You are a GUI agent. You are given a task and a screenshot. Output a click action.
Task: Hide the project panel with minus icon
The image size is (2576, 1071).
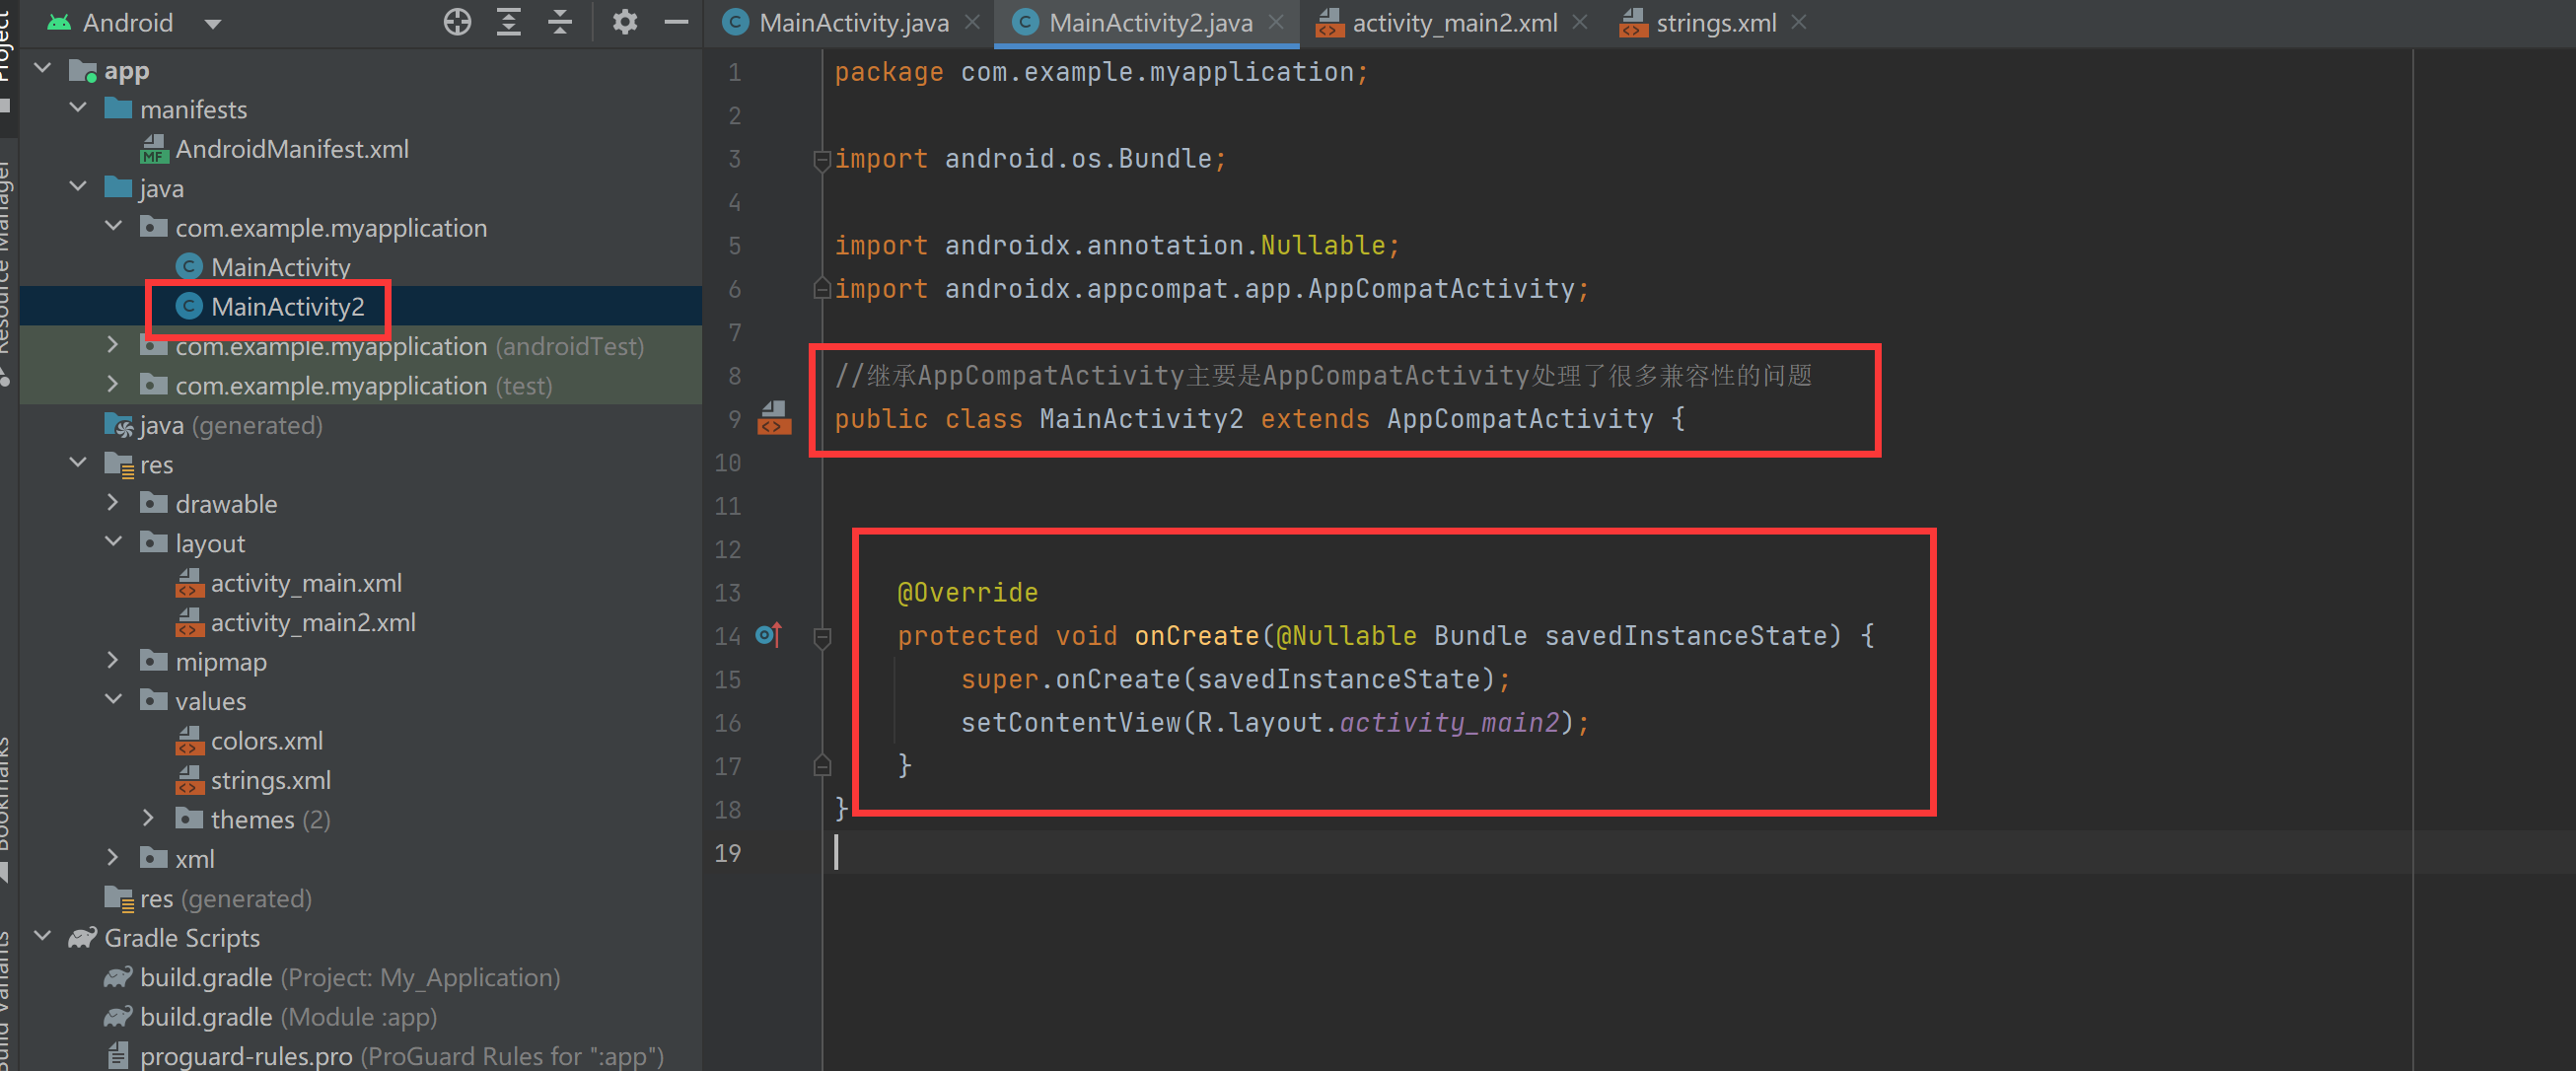677,22
